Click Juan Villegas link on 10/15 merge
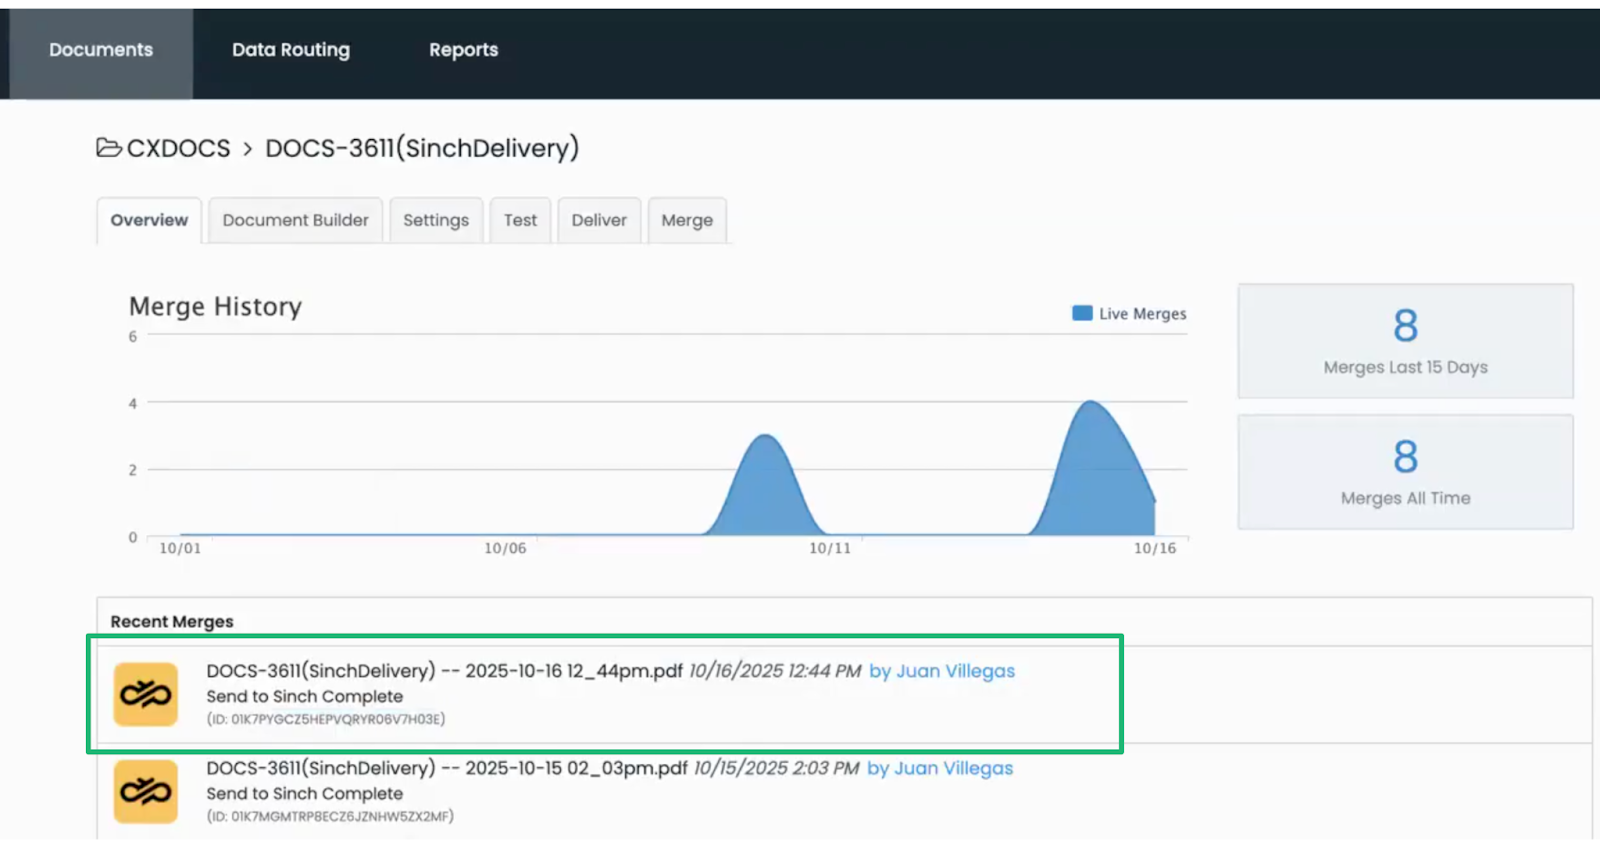Viewport: 1600px width, 856px height. coord(940,768)
